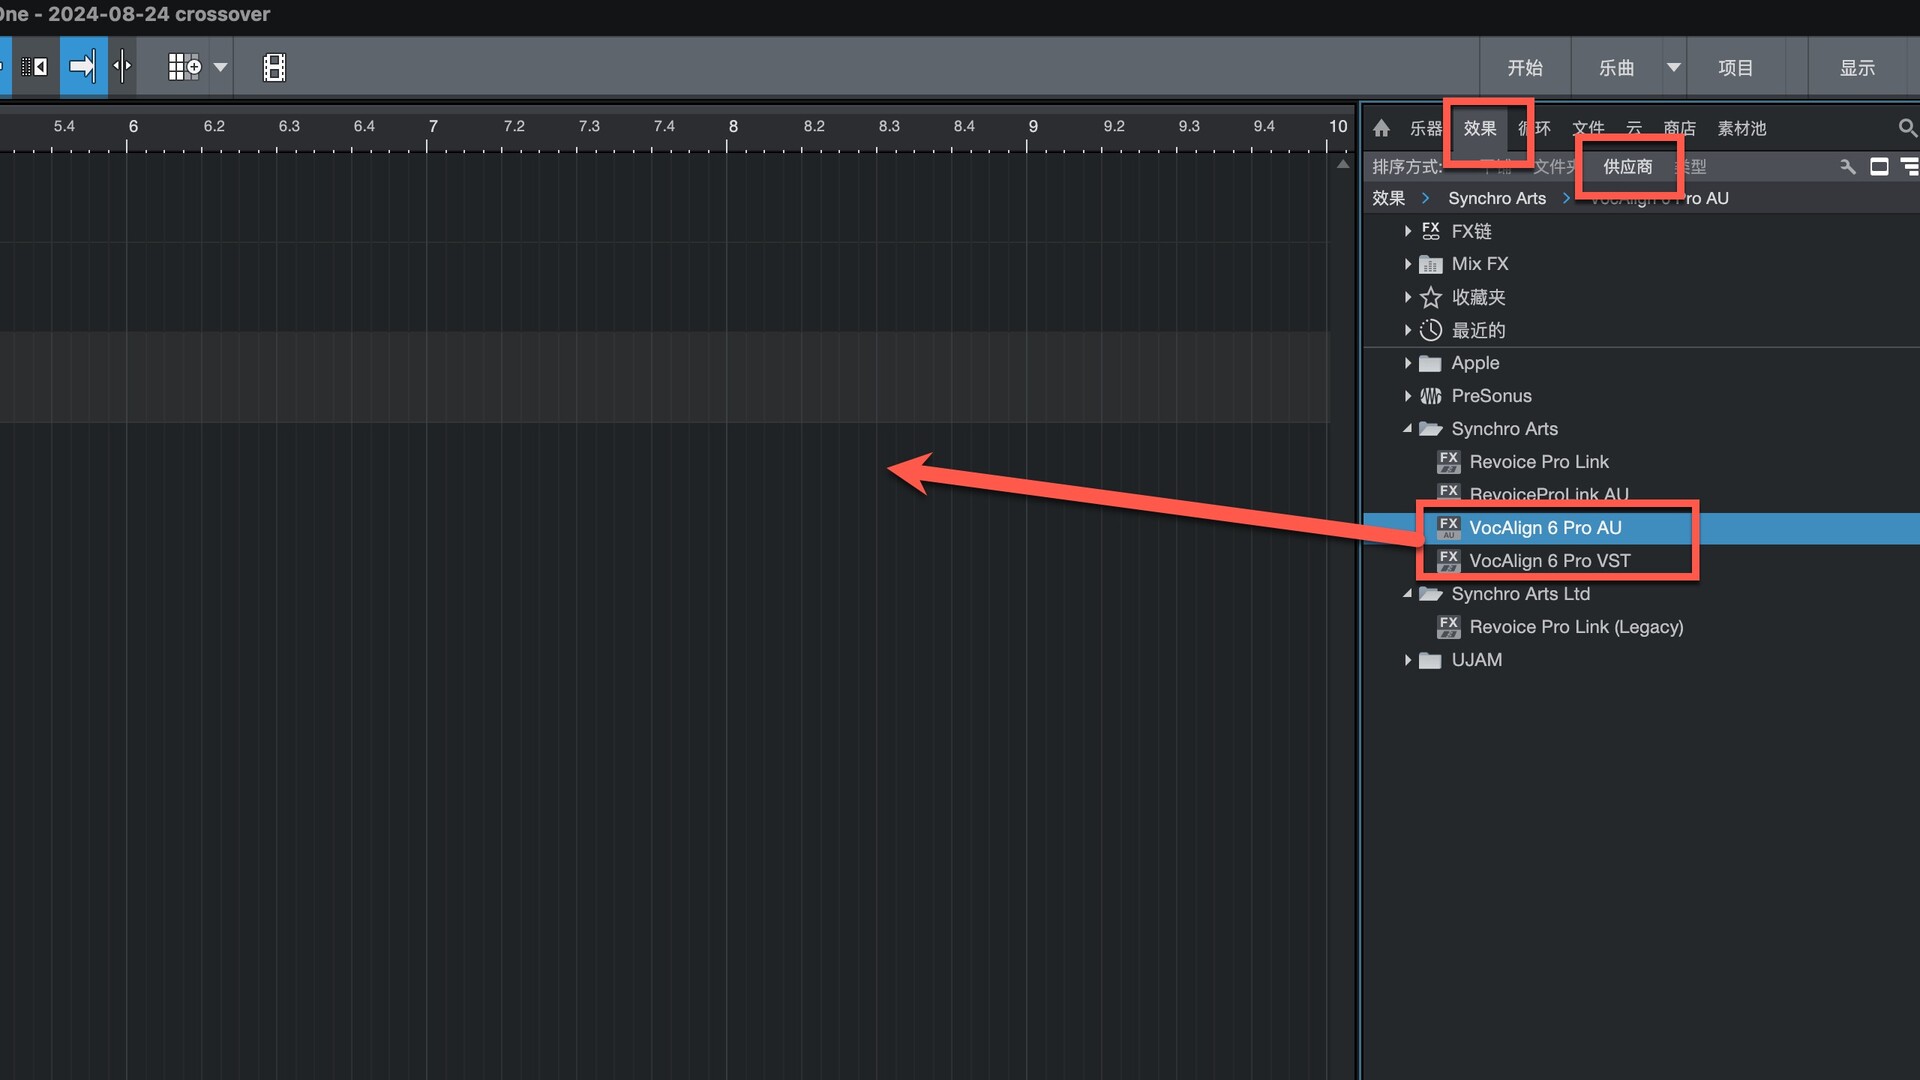Toggle the browser thumbnail view icon

coord(1879,167)
